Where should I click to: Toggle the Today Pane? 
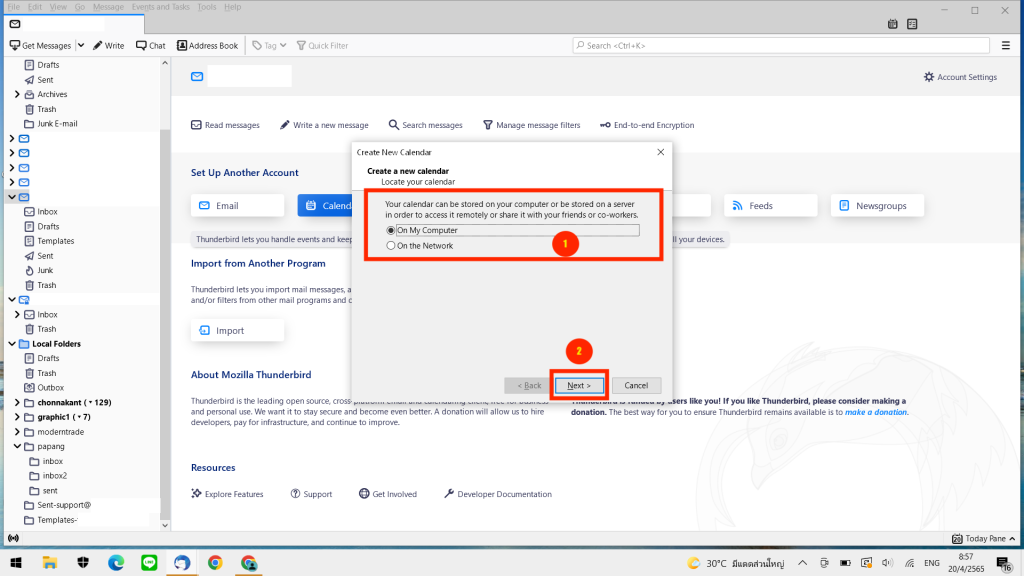coord(979,538)
